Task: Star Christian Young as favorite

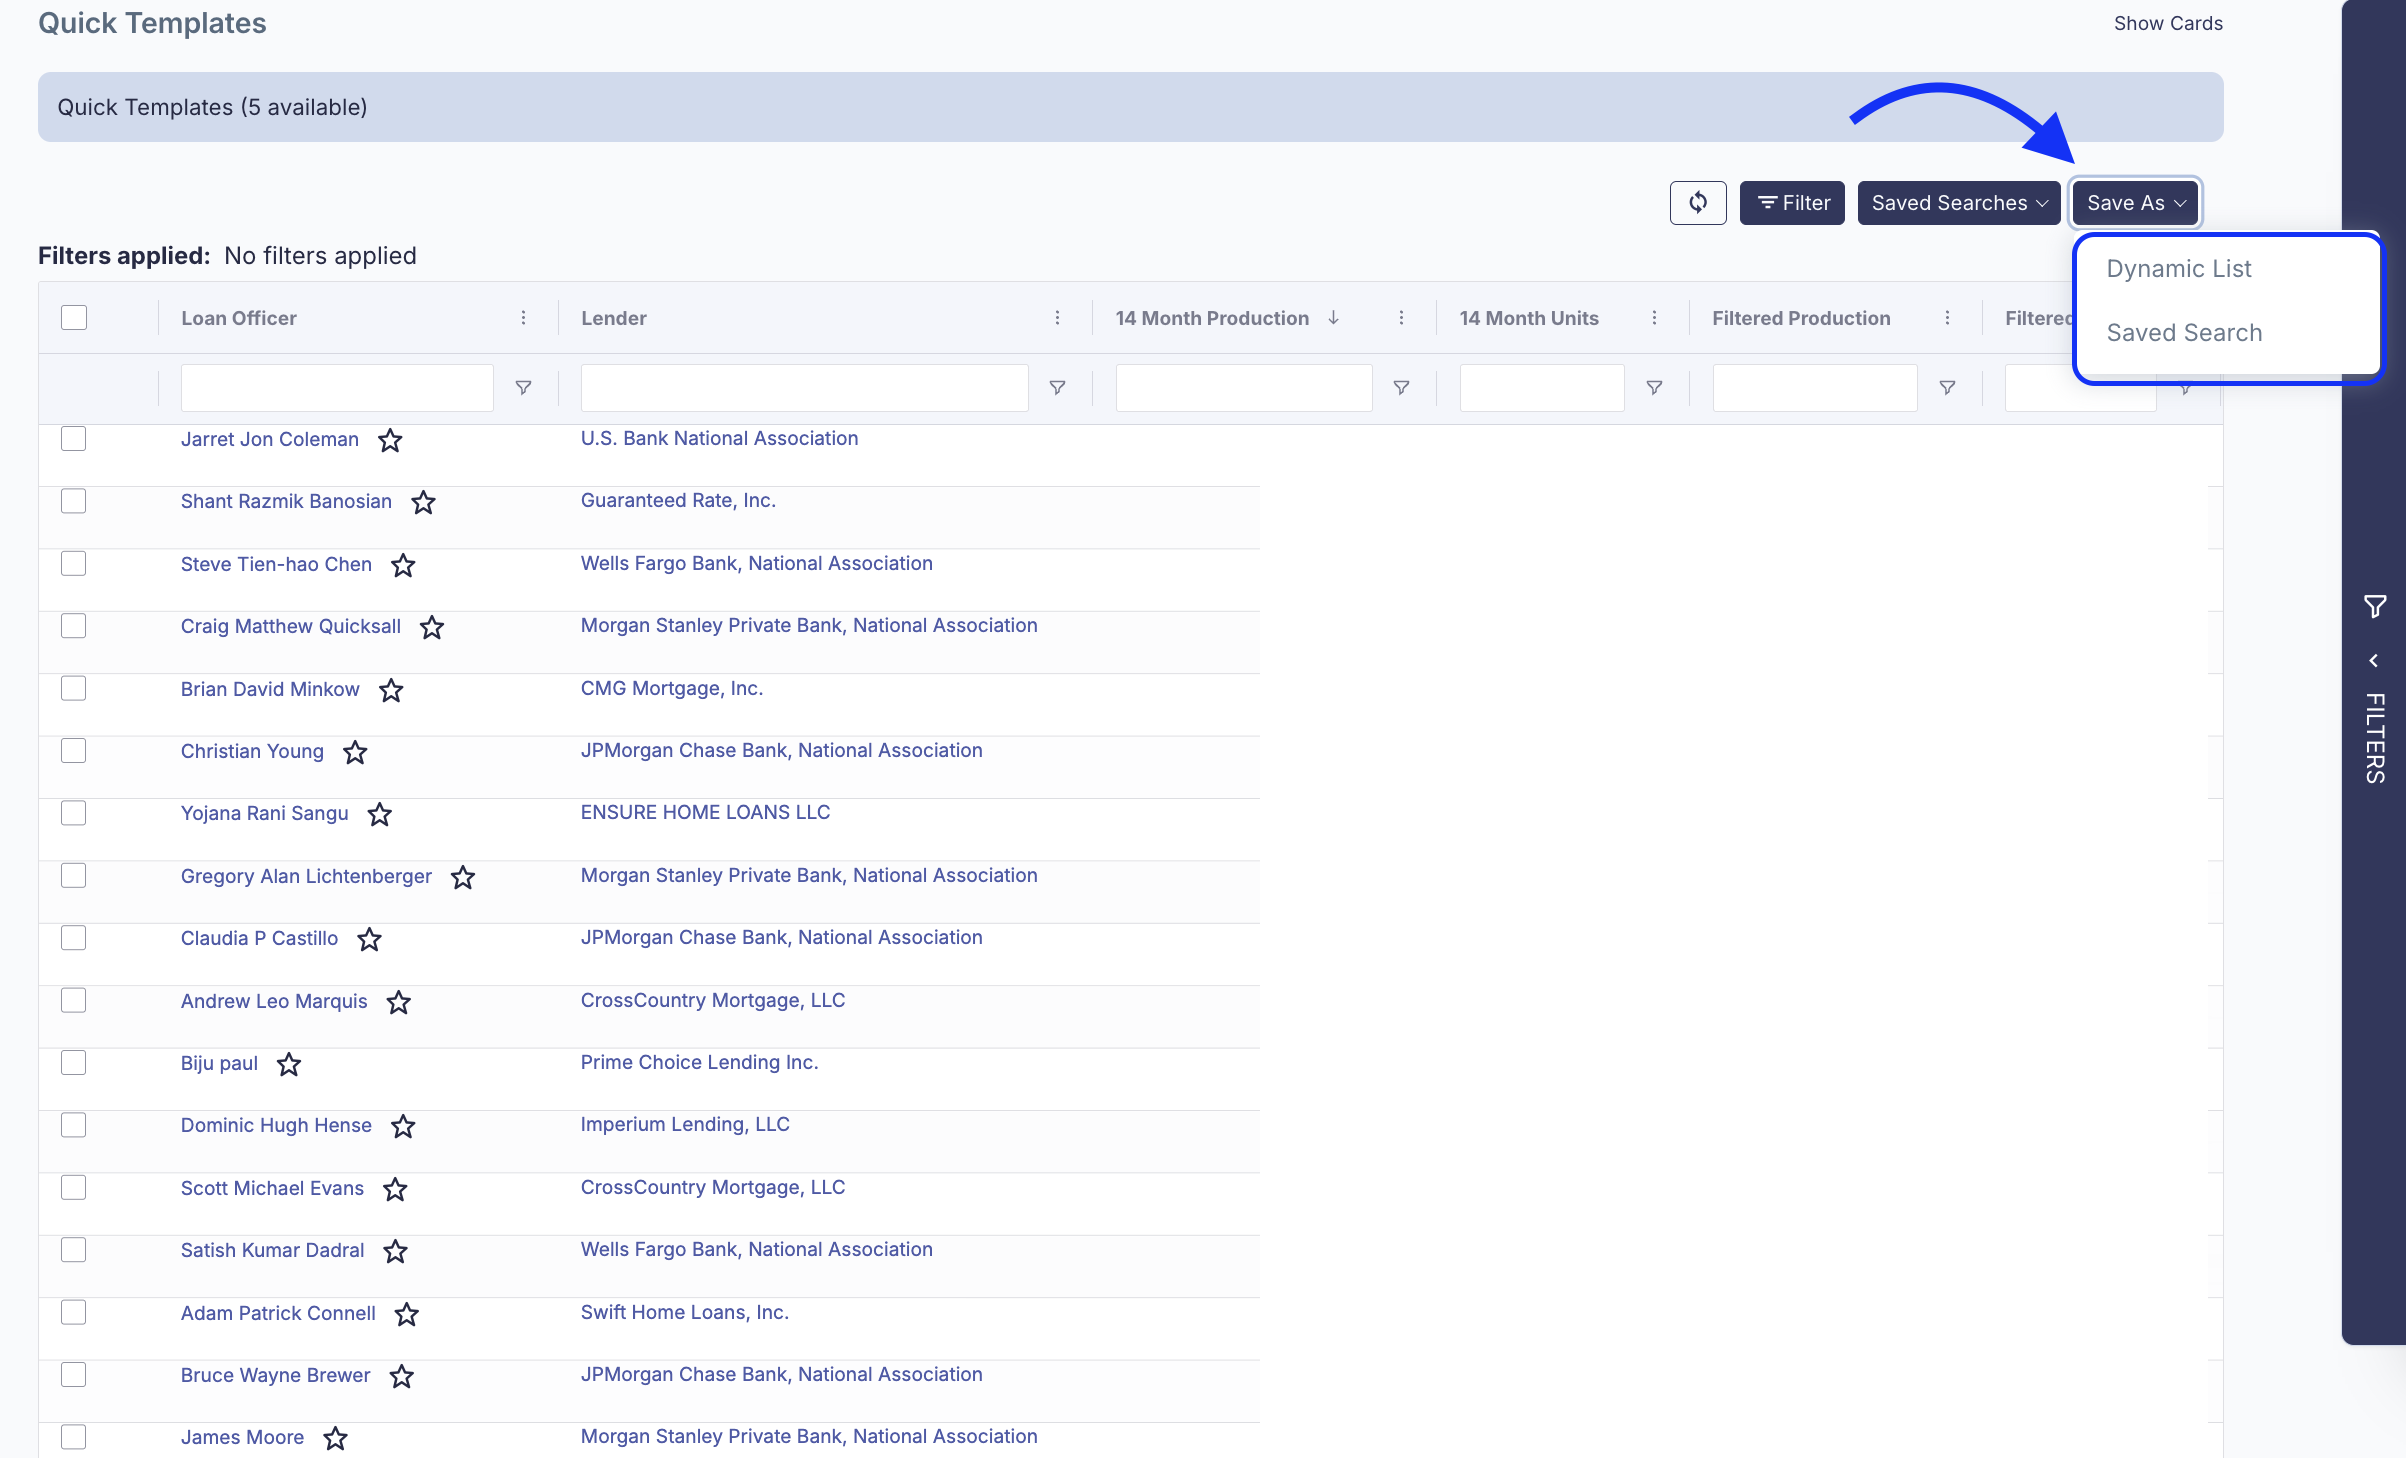Action: pyautogui.click(x=355, y=752)
